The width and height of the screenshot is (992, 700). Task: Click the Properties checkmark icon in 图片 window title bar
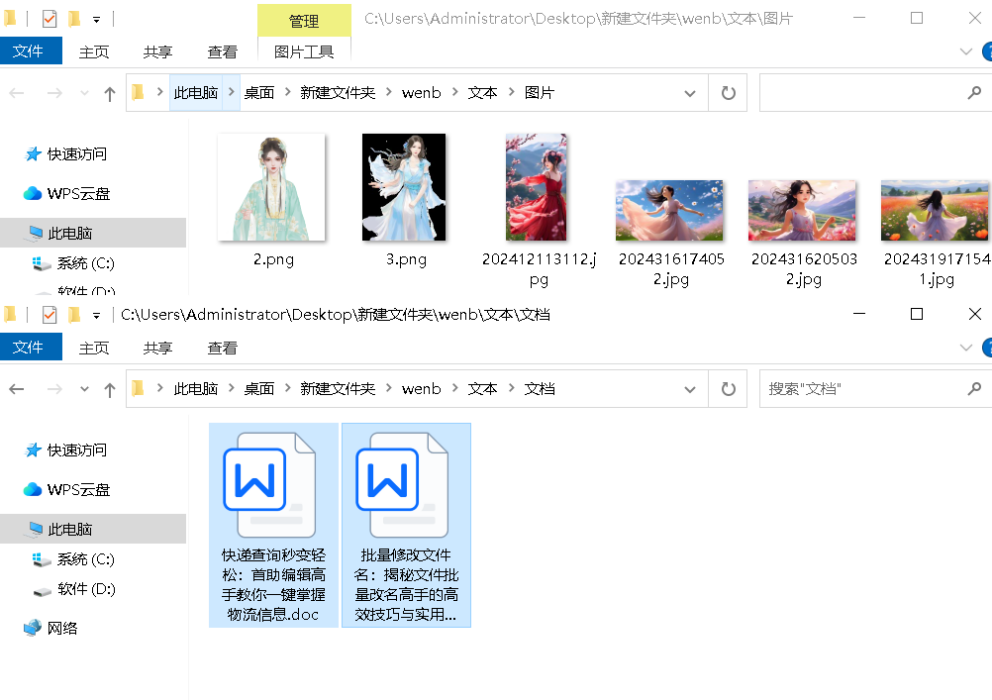(49, 19)
